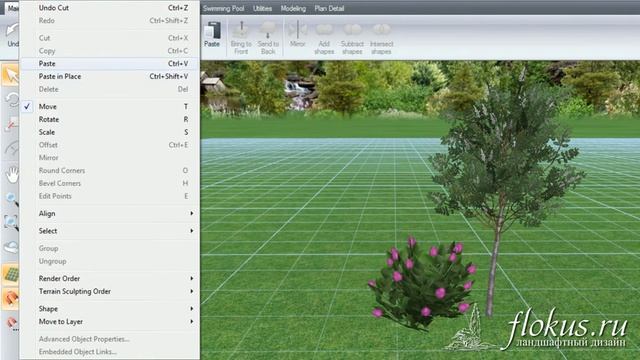Choose Paste in Place
Screen dimensions: 640x360
click(110, 76)
